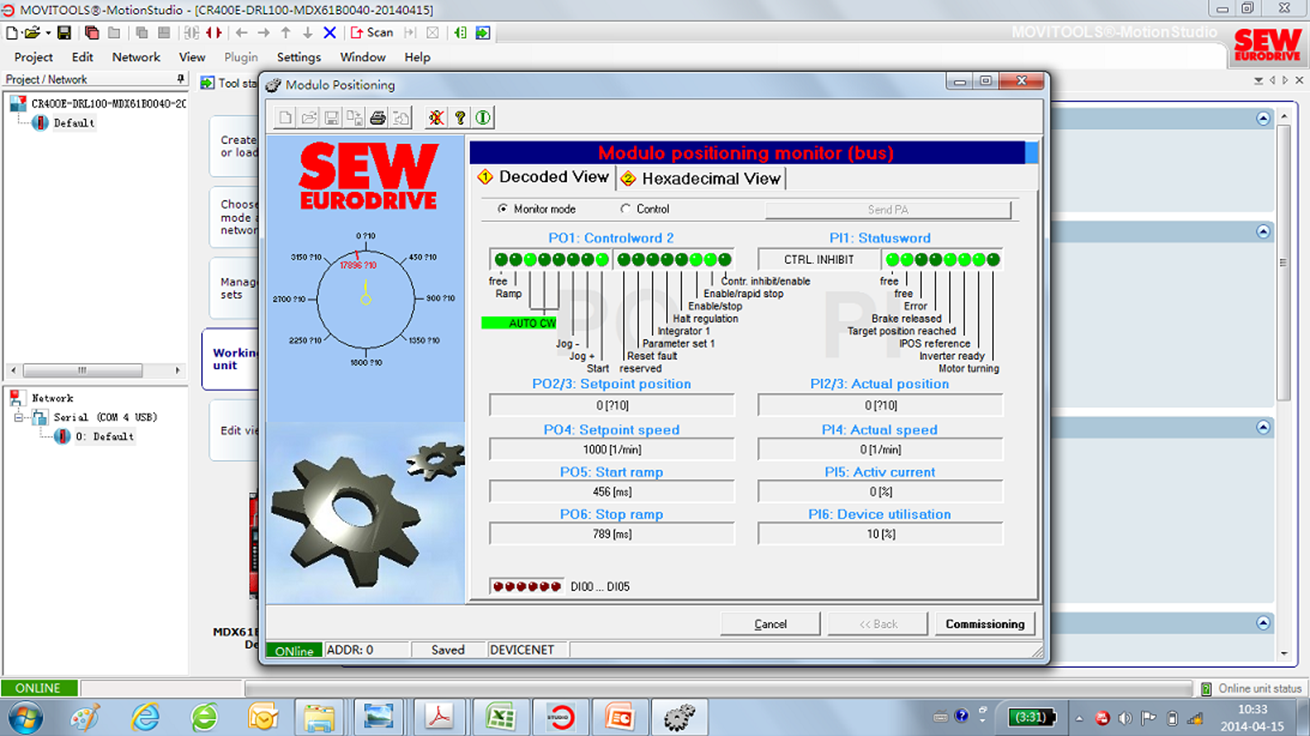Toggle the Project/Network panel pin
Image resolution: width=1310 pixels, height=736 pixels.
pos(181,79)
